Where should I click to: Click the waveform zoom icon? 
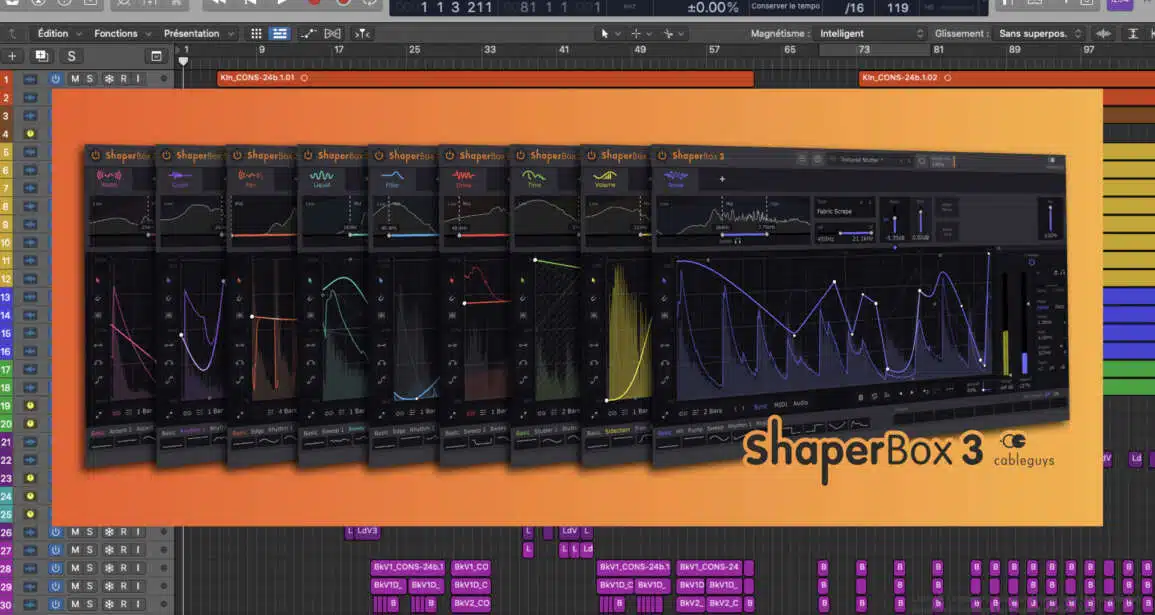[1103, 33]
